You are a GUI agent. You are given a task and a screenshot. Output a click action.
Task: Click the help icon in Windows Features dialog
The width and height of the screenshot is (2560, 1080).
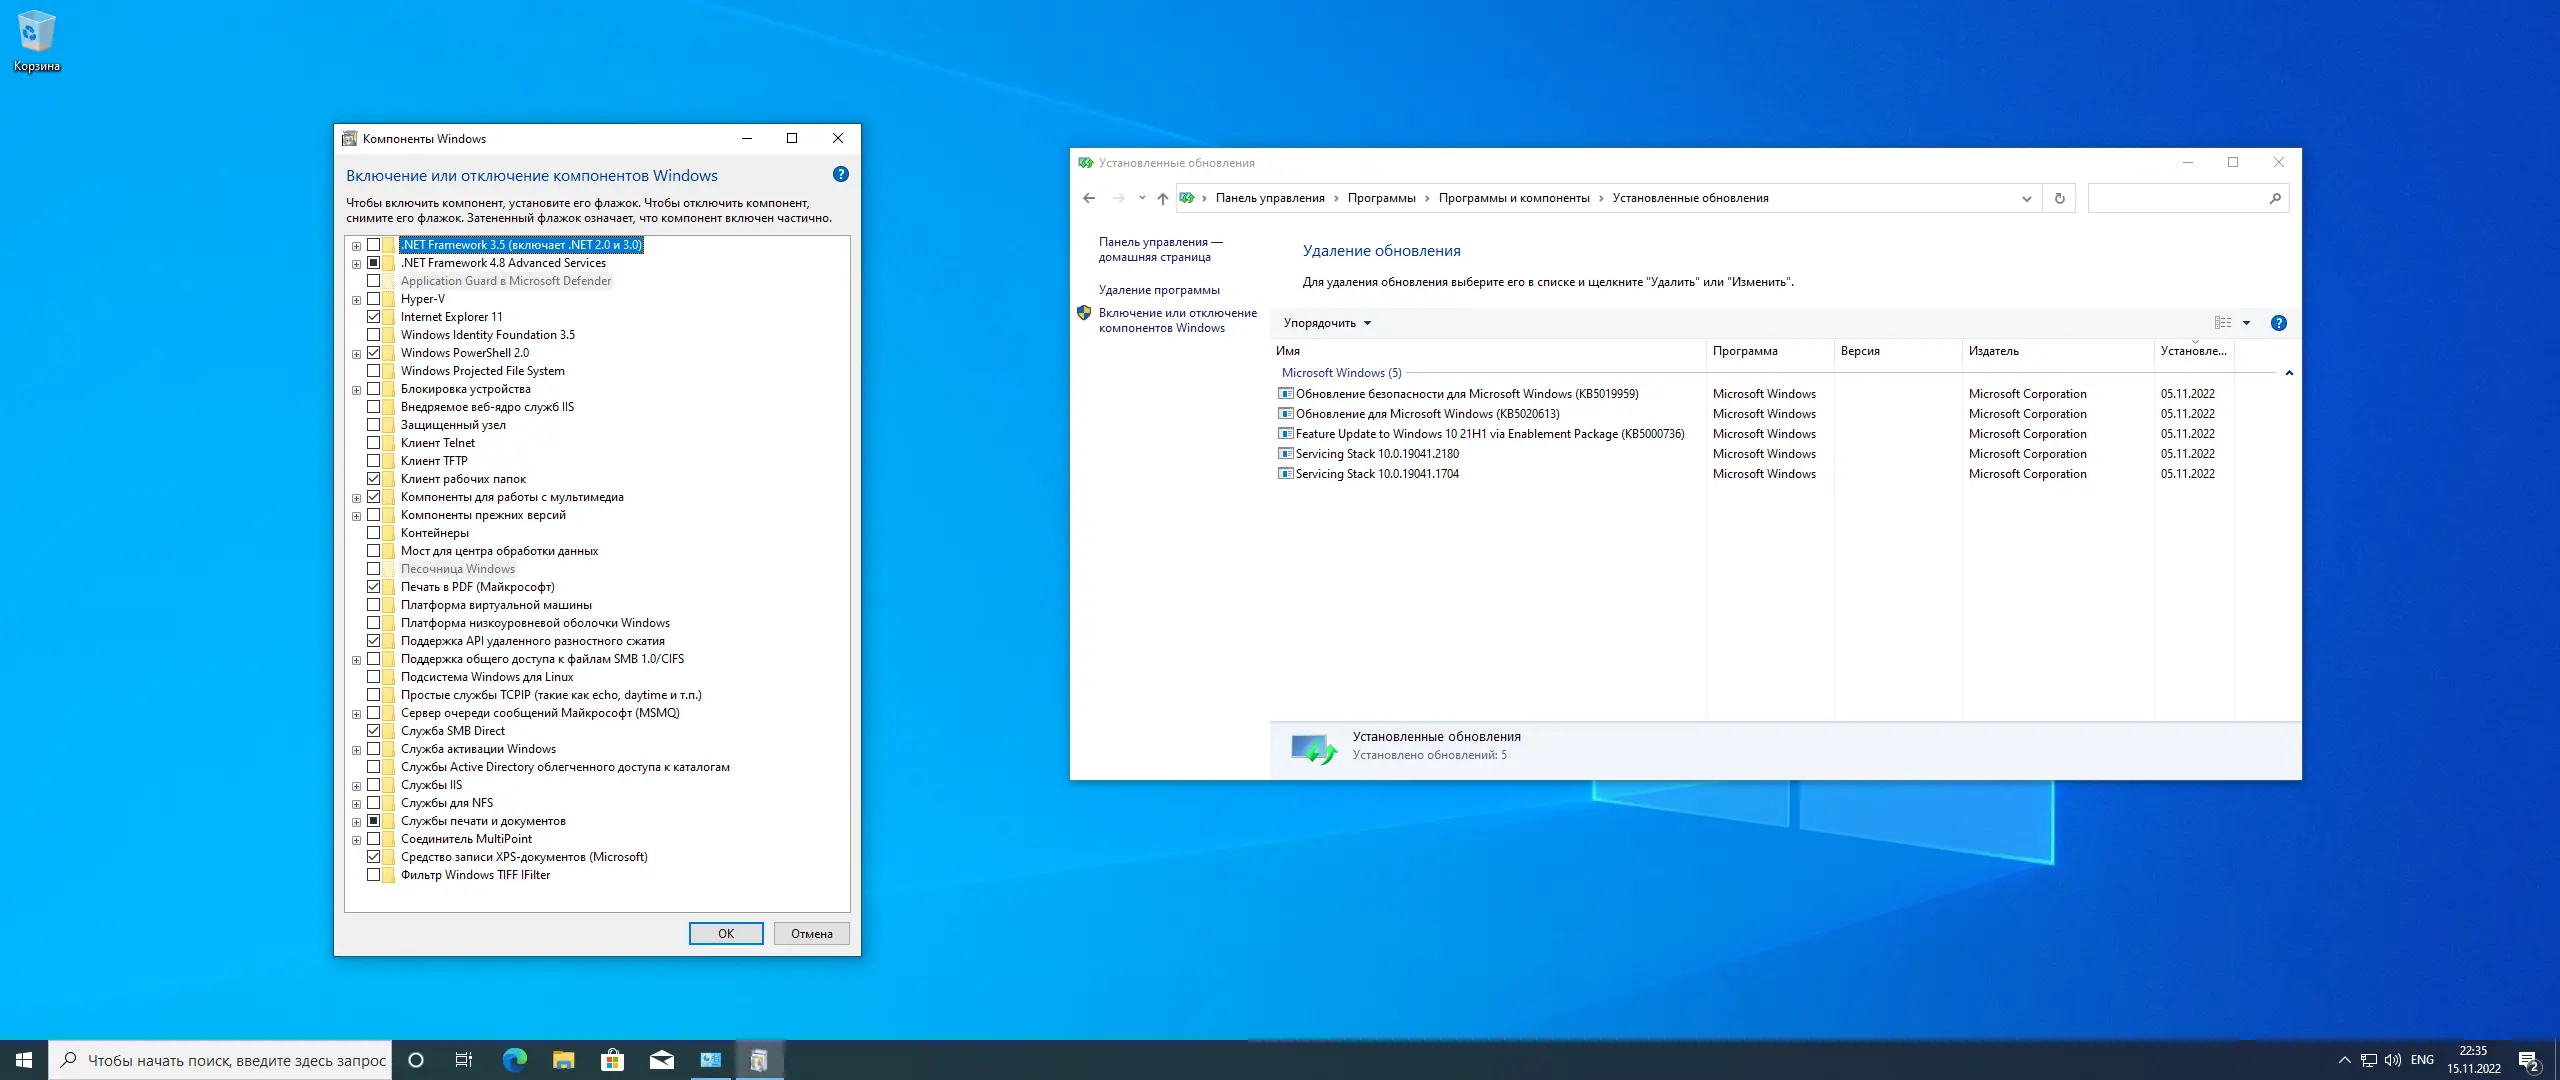pyautogui.click(x=841, y=175)
